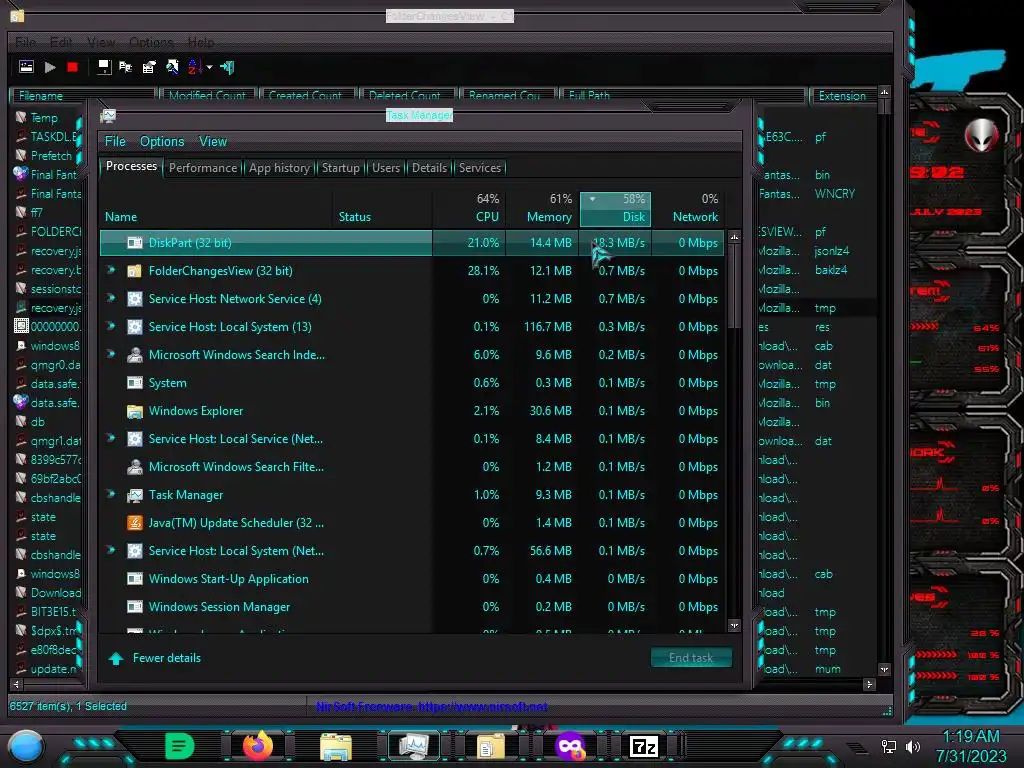Screen dimensions: 1024x768
Task: Switch to the Services tab
Action: tap(480, 168)
